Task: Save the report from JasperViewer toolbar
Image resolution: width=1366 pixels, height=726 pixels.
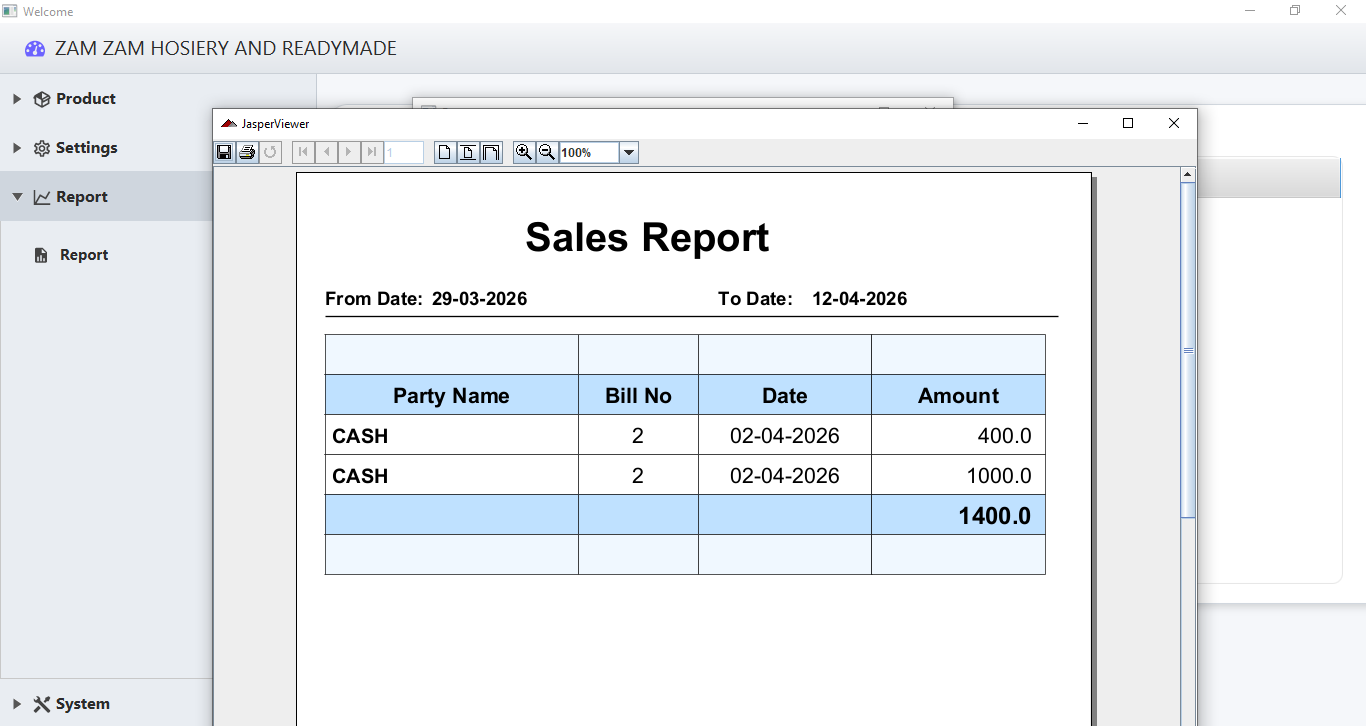Action: (224, 152)
